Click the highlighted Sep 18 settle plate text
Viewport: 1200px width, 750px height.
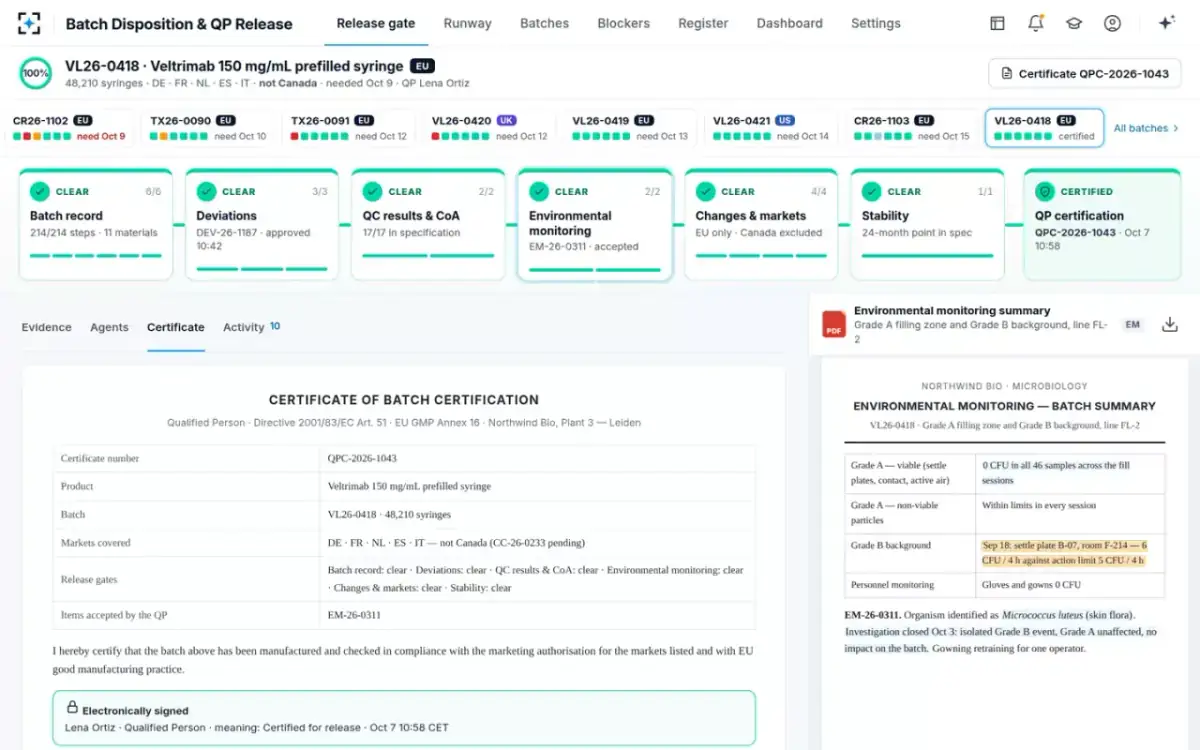point(1064,553)
